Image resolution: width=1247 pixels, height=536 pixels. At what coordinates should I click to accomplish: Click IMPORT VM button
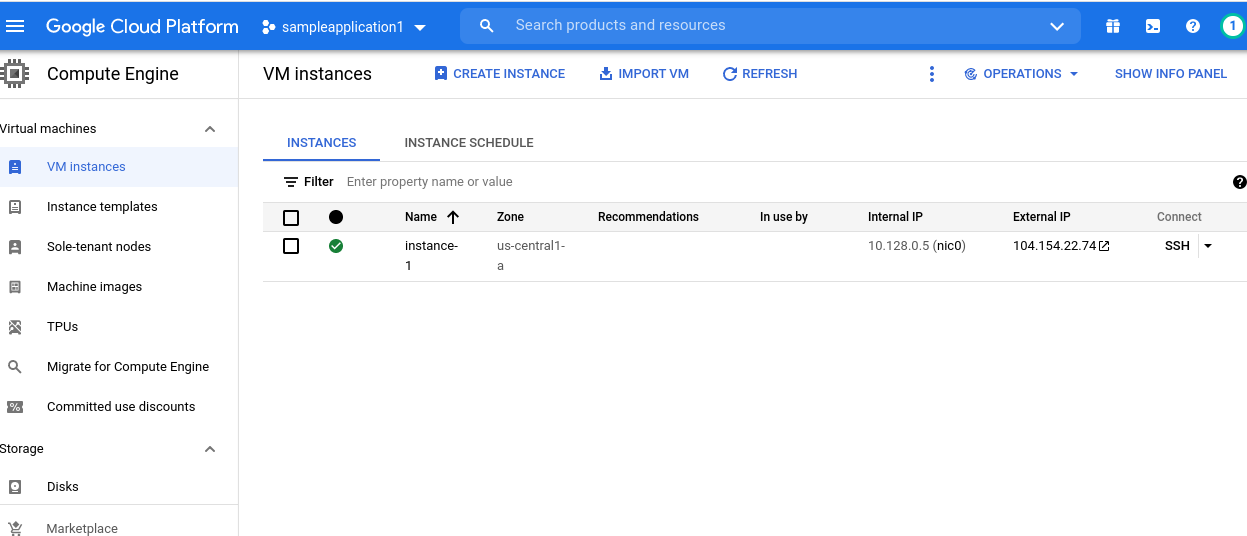(644, 74)
